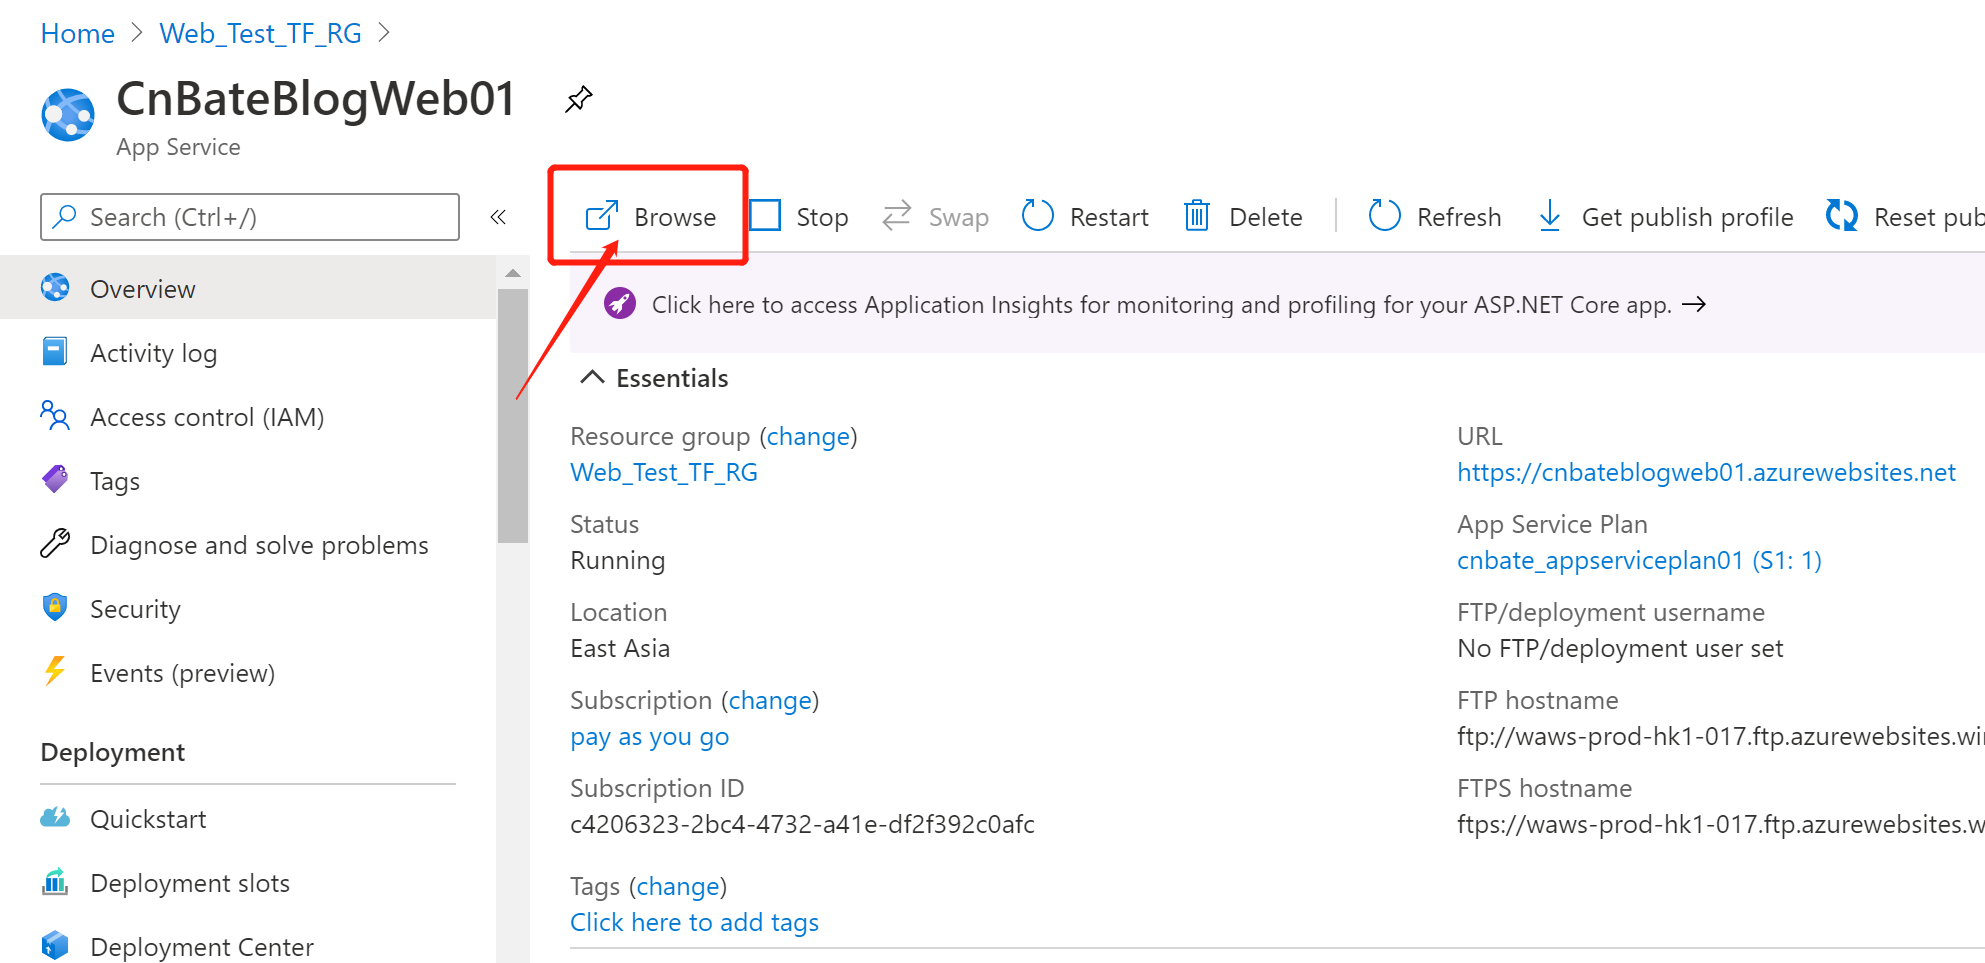Viewport: 1985px width, 963px height.
Task: Click the Application Insights rocket icon
Action: point(620,304)
